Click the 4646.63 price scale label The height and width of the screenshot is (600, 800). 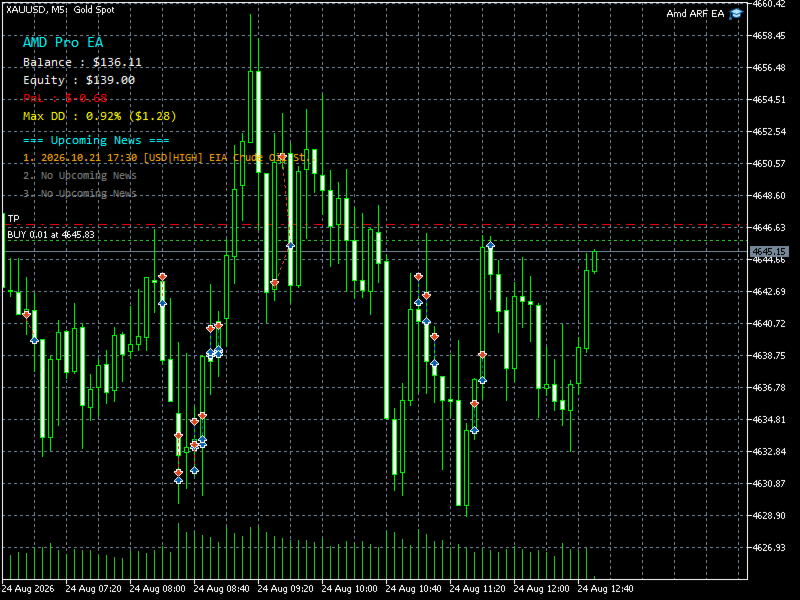[769, 228]
